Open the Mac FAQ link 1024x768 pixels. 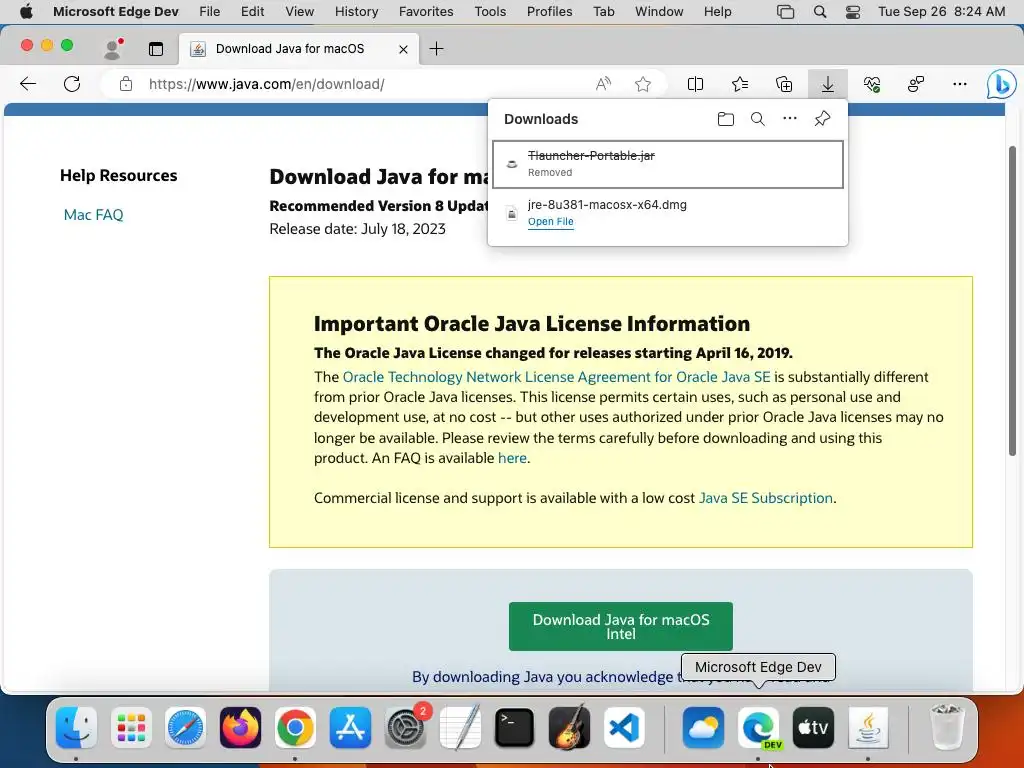[x=93, y=215]
